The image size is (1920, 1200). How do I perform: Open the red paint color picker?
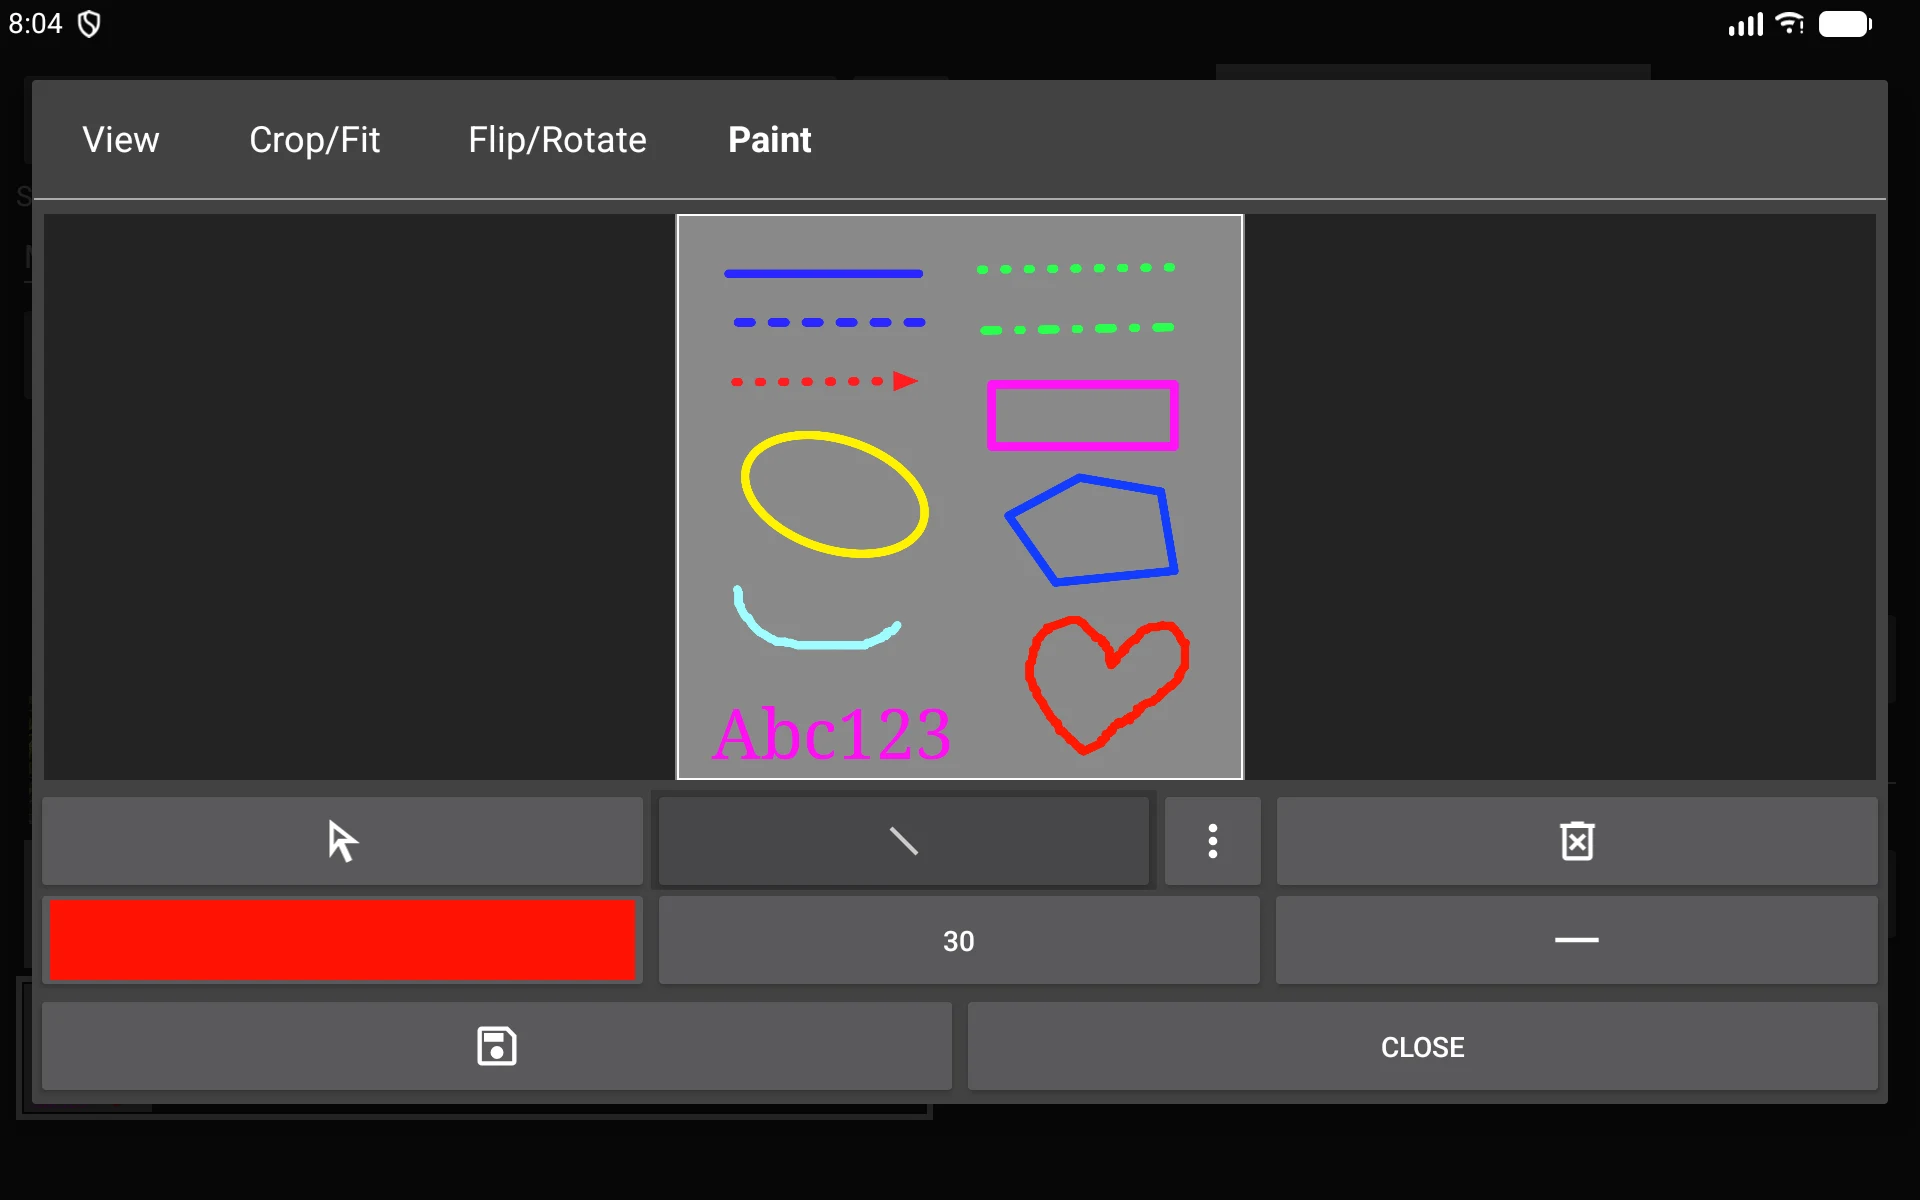(342, 940)
